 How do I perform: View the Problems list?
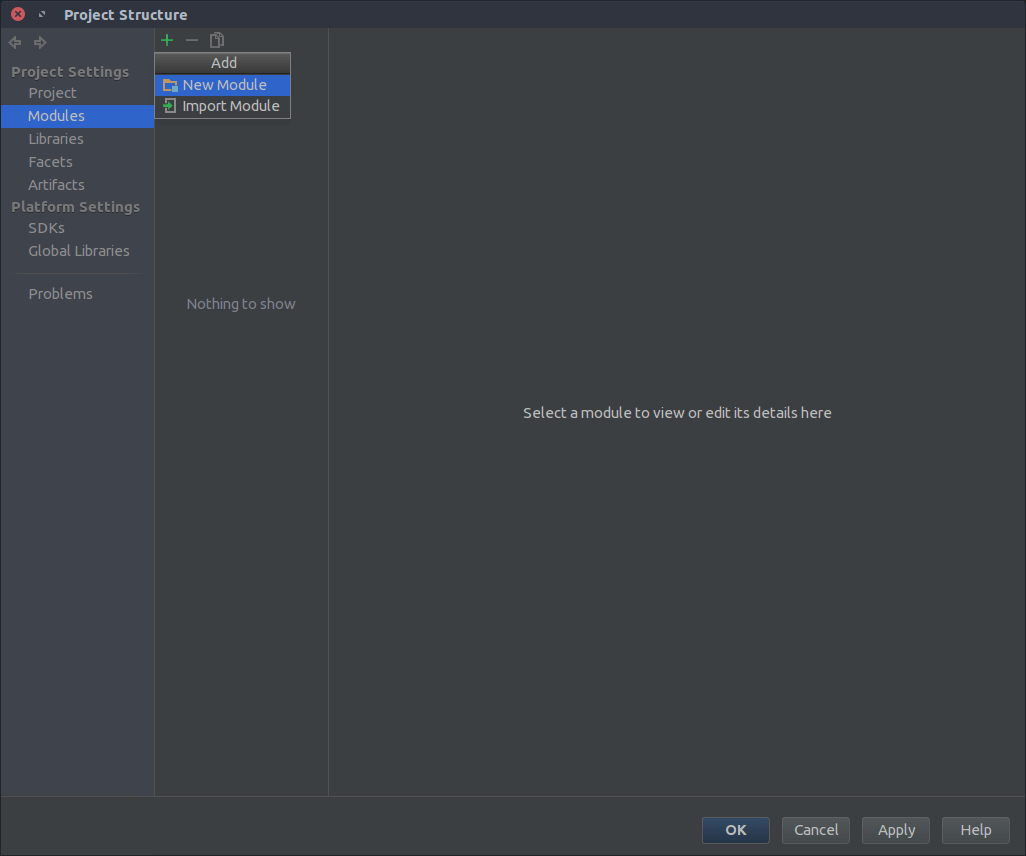pos(60,294)
